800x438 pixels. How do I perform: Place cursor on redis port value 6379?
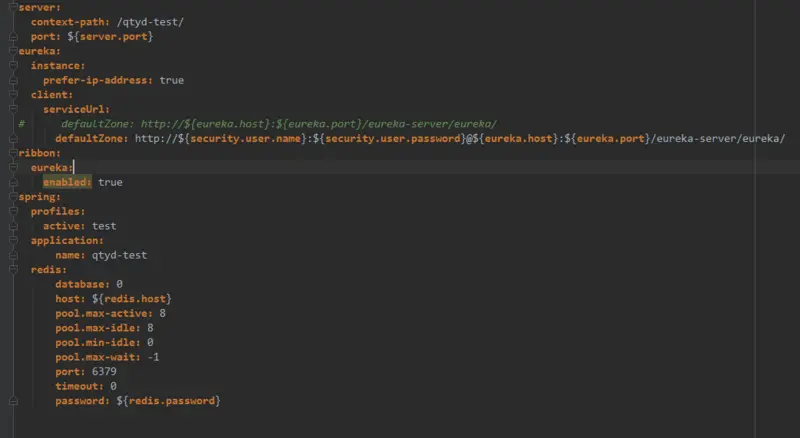pyautogui.click(x=104, y=372)
